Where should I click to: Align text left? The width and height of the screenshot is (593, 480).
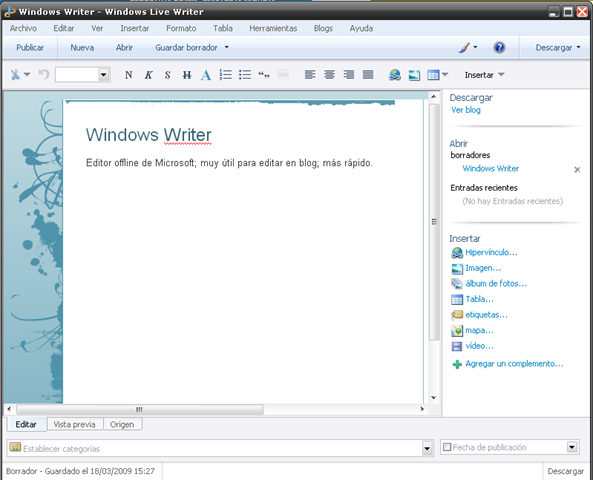tap(310, 75)
